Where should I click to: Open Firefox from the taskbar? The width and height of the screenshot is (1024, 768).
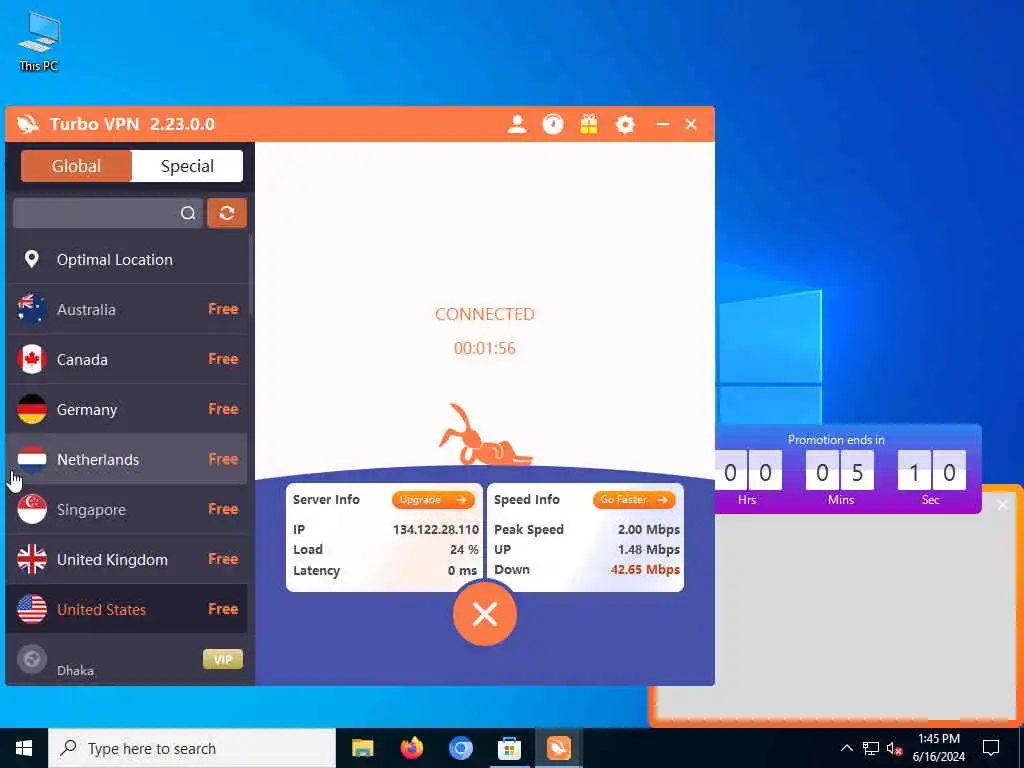[x=411, y=748]
